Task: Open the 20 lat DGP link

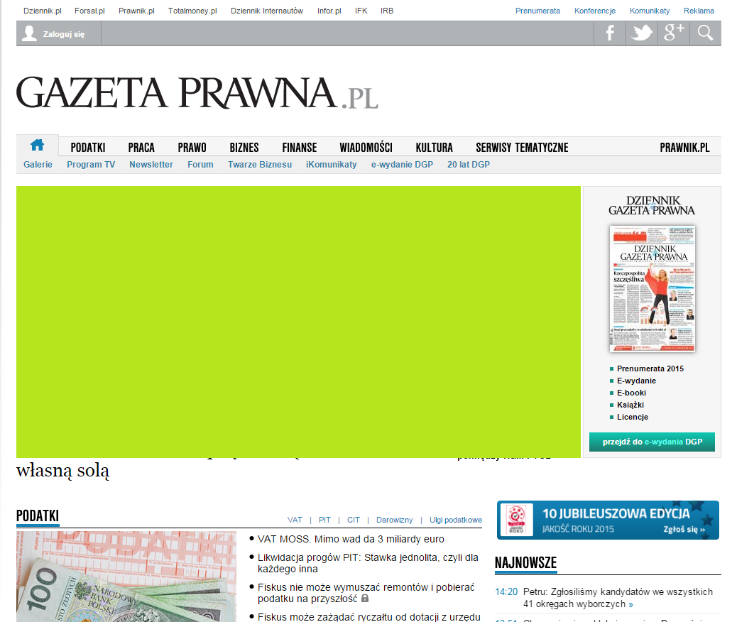Action: click(468, 164)
